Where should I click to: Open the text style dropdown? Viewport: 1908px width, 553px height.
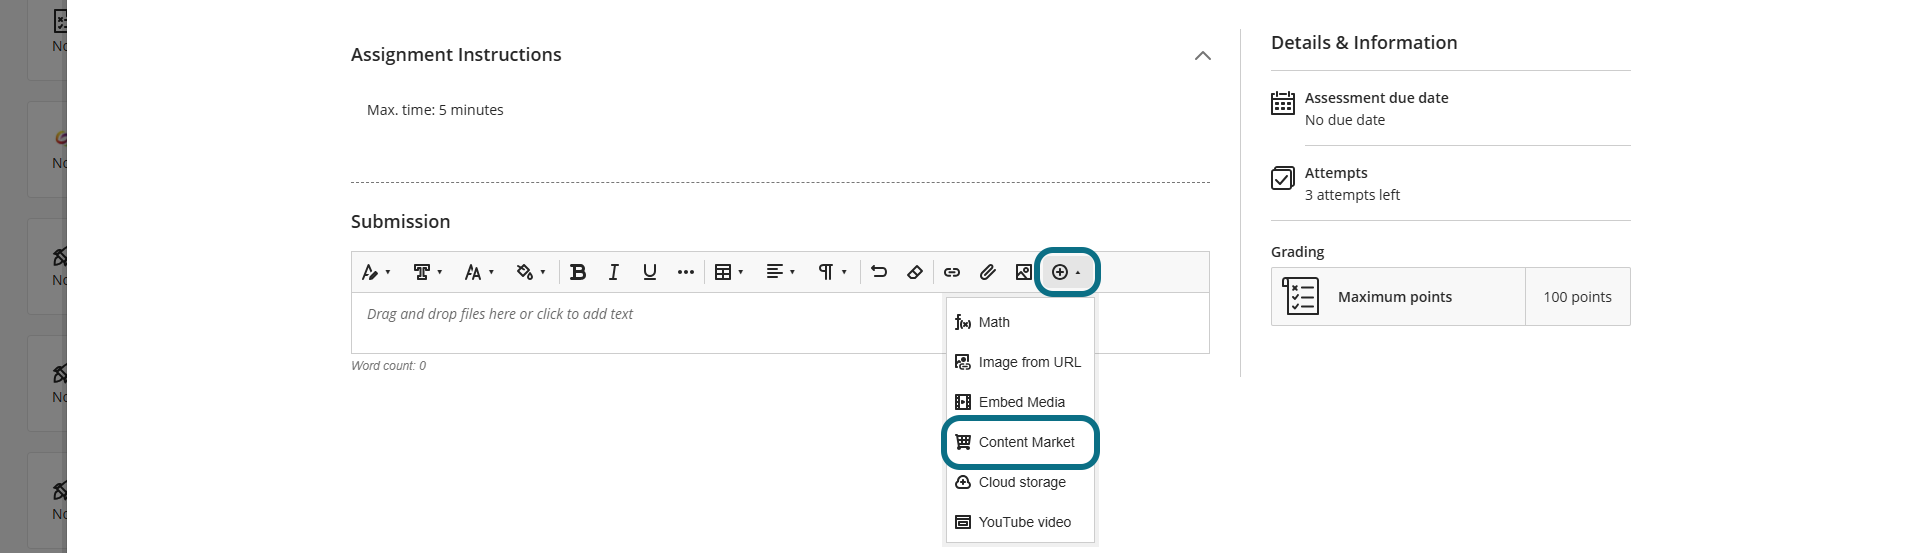coord(376,272)
